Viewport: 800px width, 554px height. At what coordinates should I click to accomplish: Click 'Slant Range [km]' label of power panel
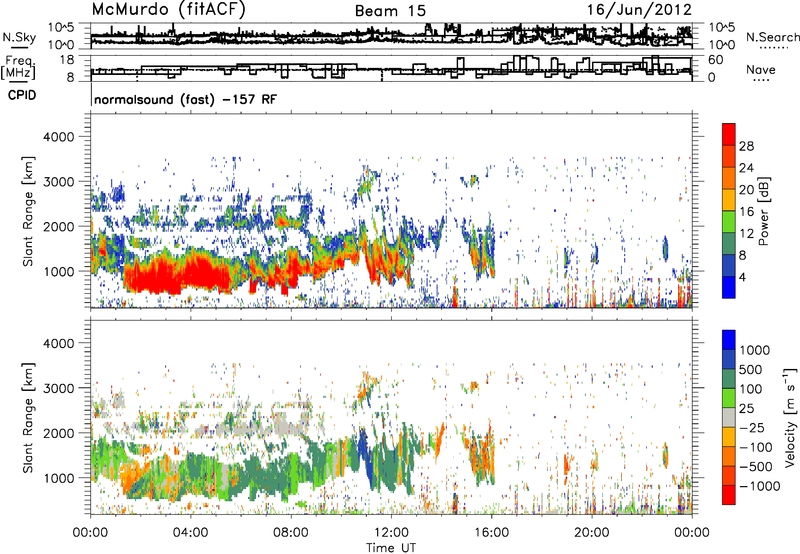[28, 211]
